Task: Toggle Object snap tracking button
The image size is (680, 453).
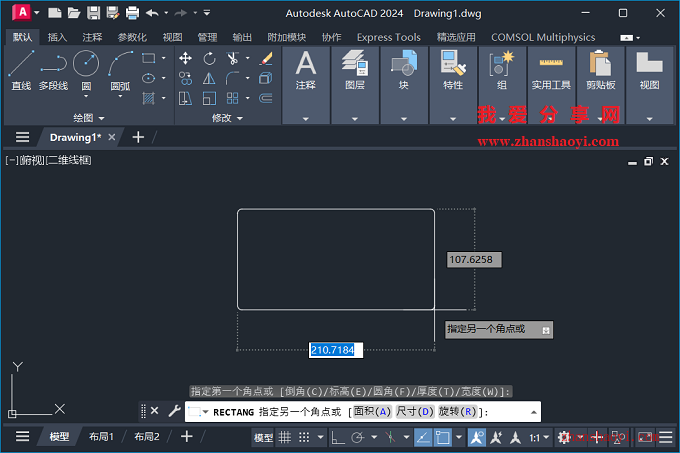Action: tap(423, 437)
